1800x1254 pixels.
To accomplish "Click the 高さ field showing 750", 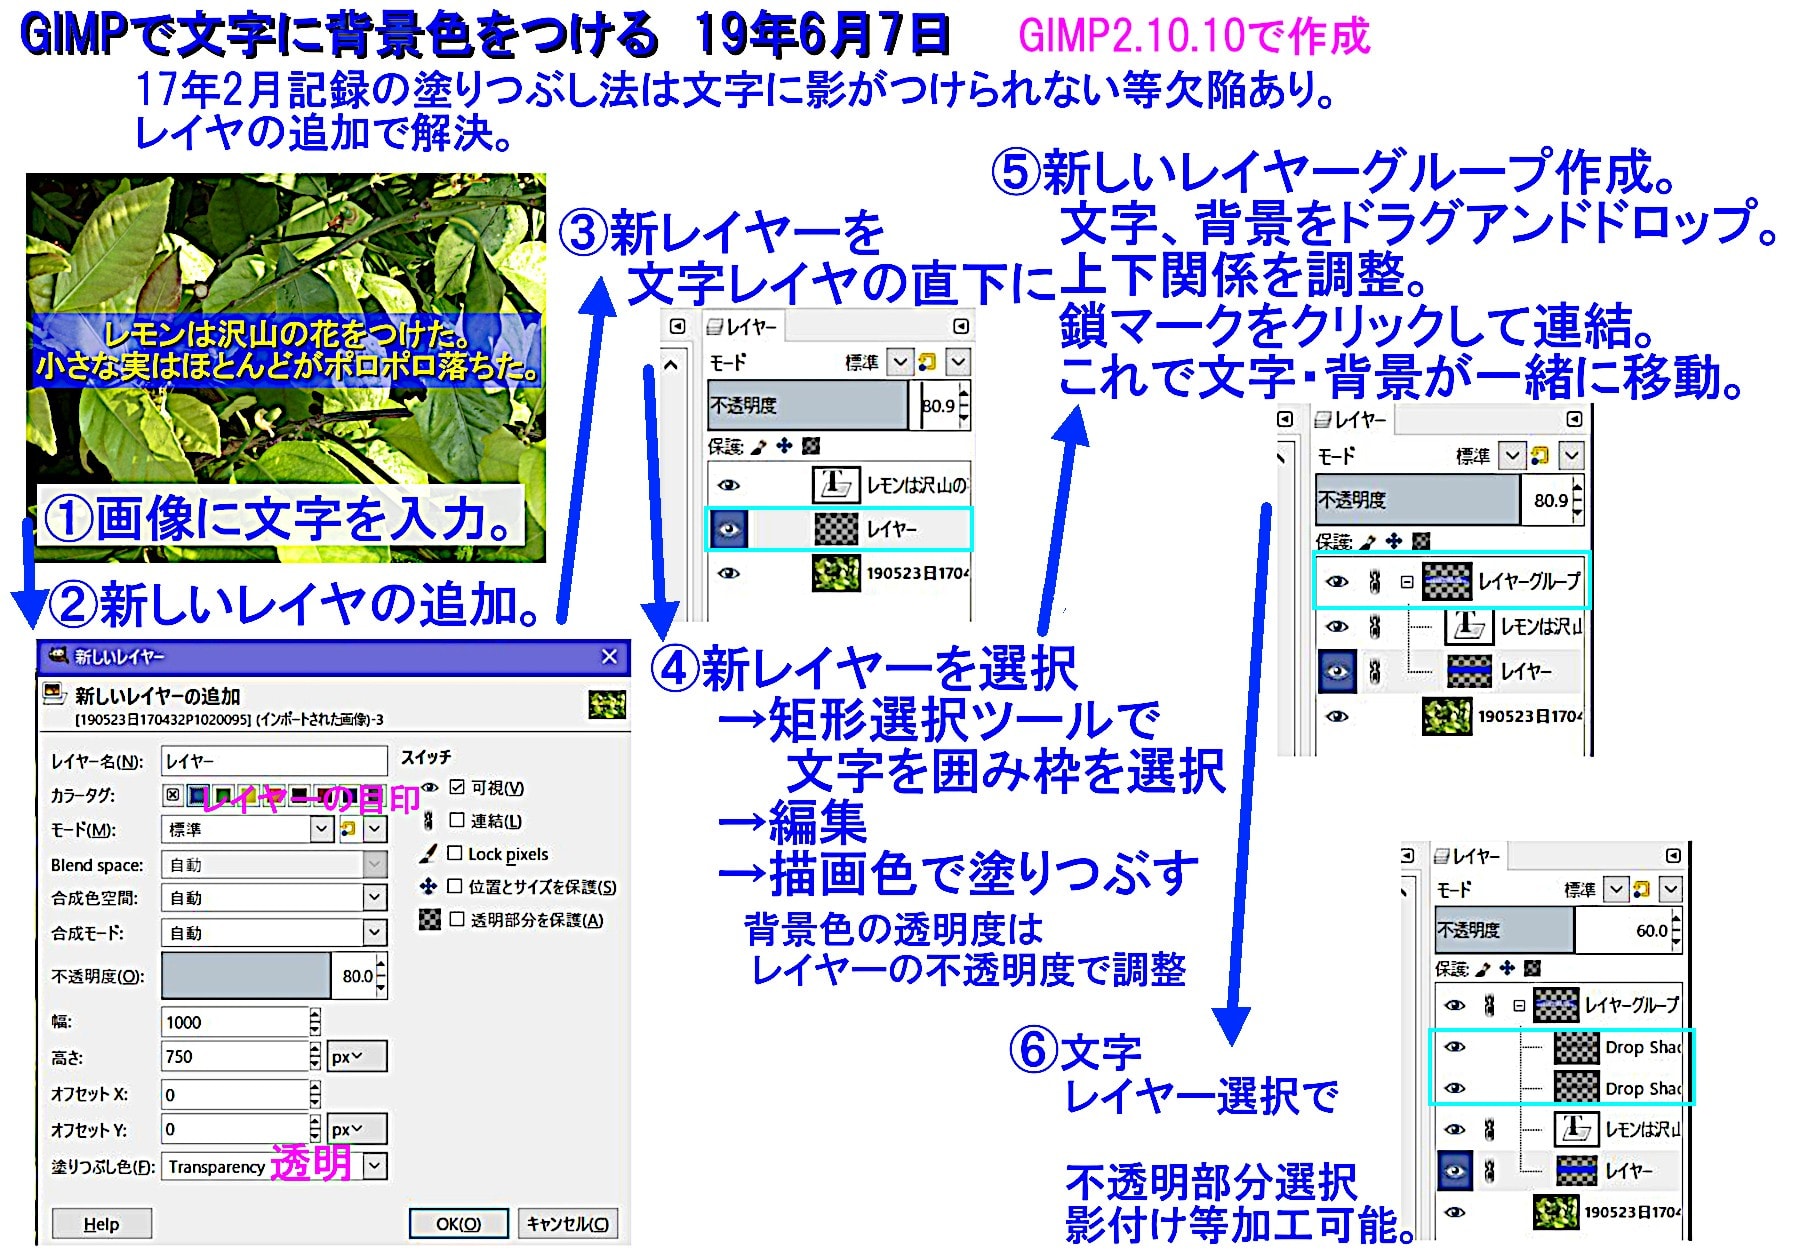I will pyautogui.click(x=235, y=1056).
